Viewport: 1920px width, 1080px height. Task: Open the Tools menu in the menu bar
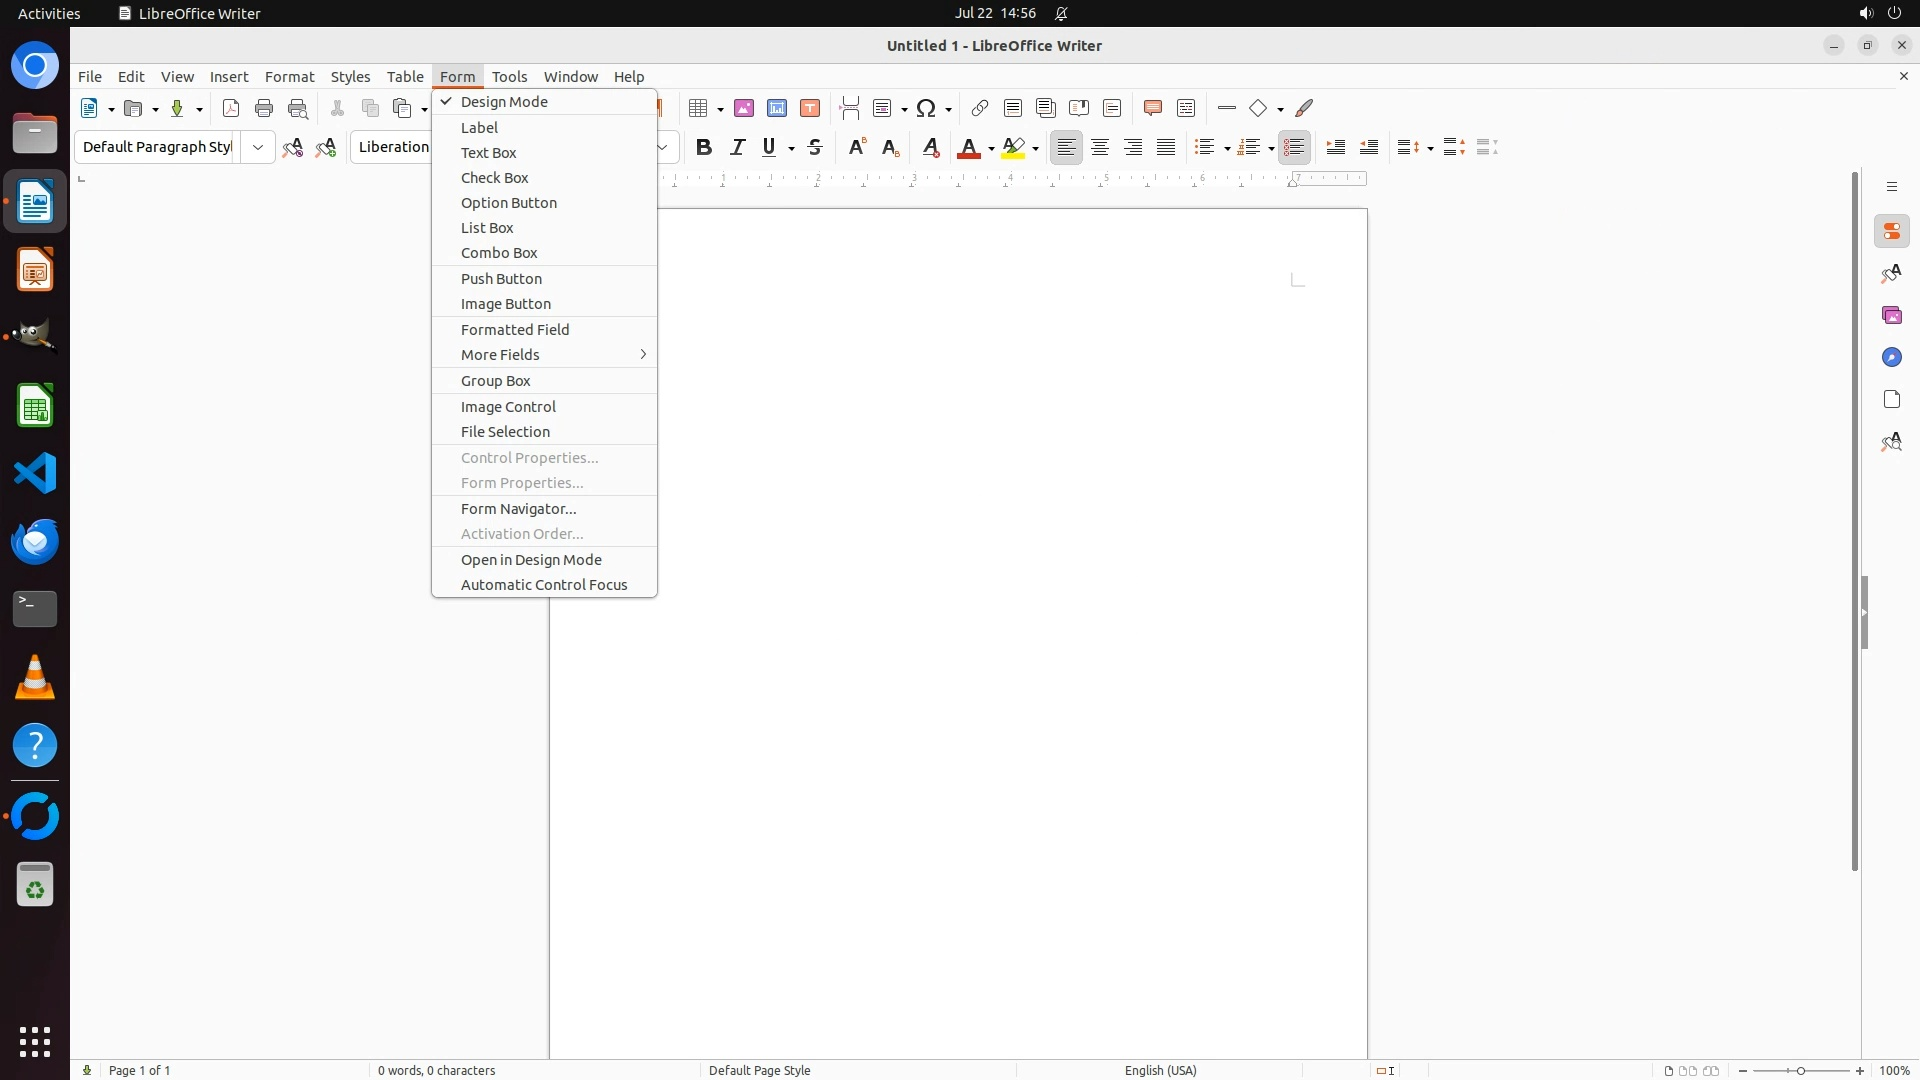click(x=509, y=77)
